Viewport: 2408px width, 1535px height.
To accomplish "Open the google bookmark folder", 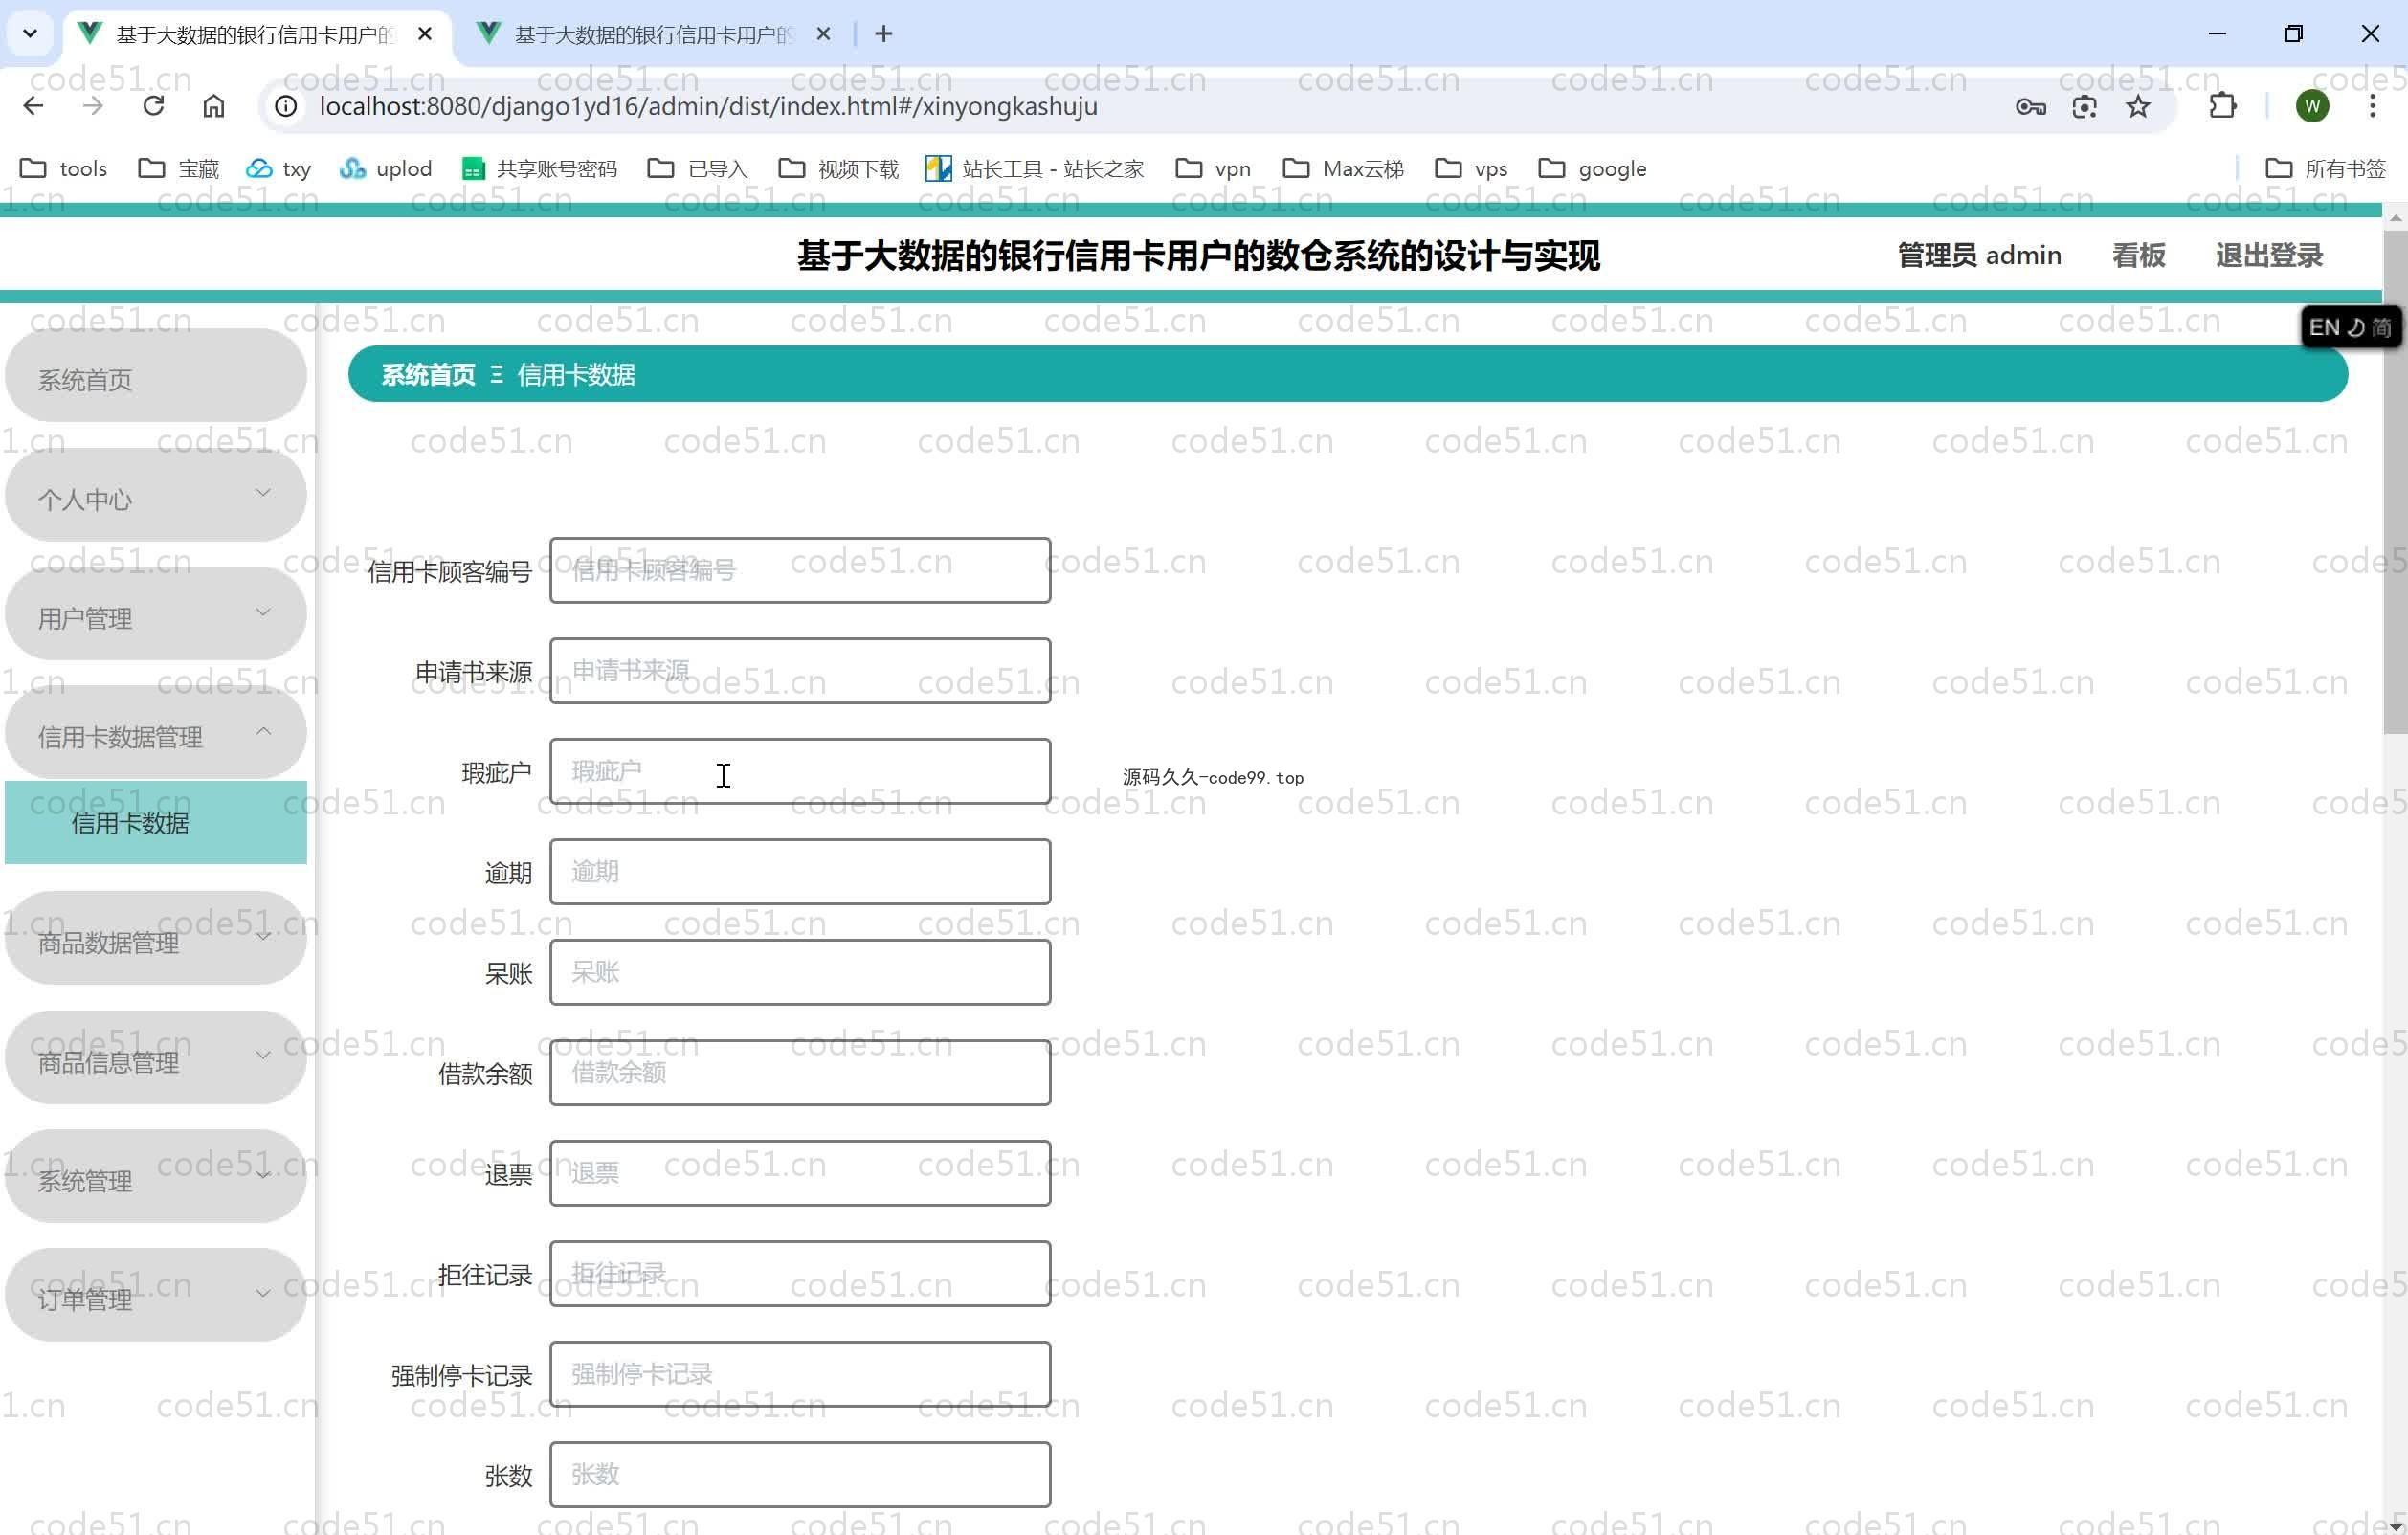I will click(1593, 169).
